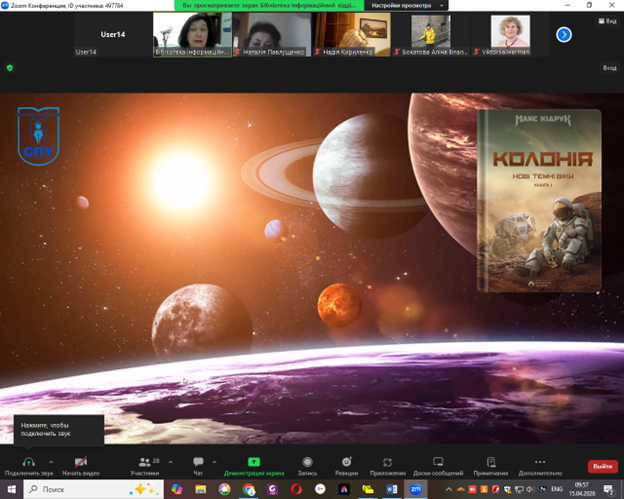Click the red Leave button
Viewport: 624px width, 499px height.
coord(602,466)
